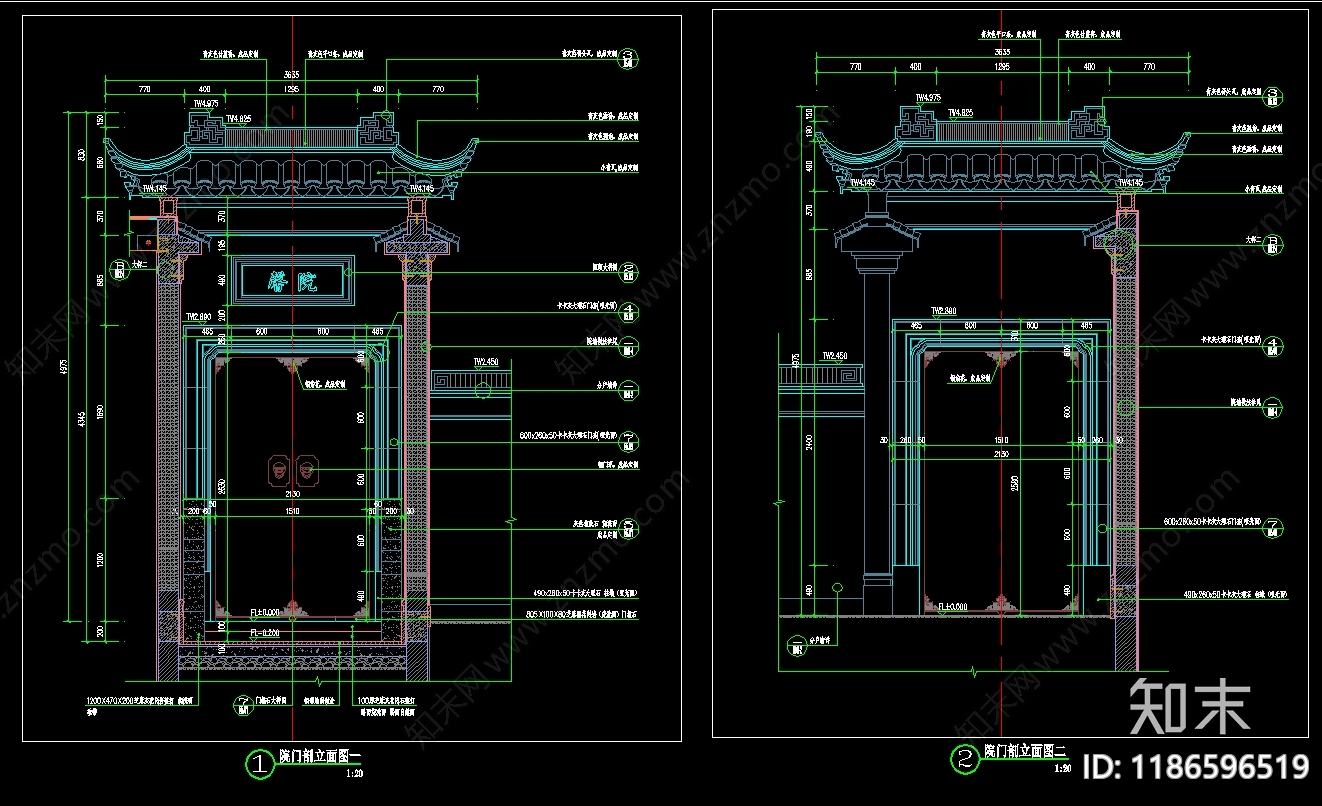The image size is (1322, 806).
Task: Click the "1510" opening dimension in drawing 1
Action: pos(293,512)
